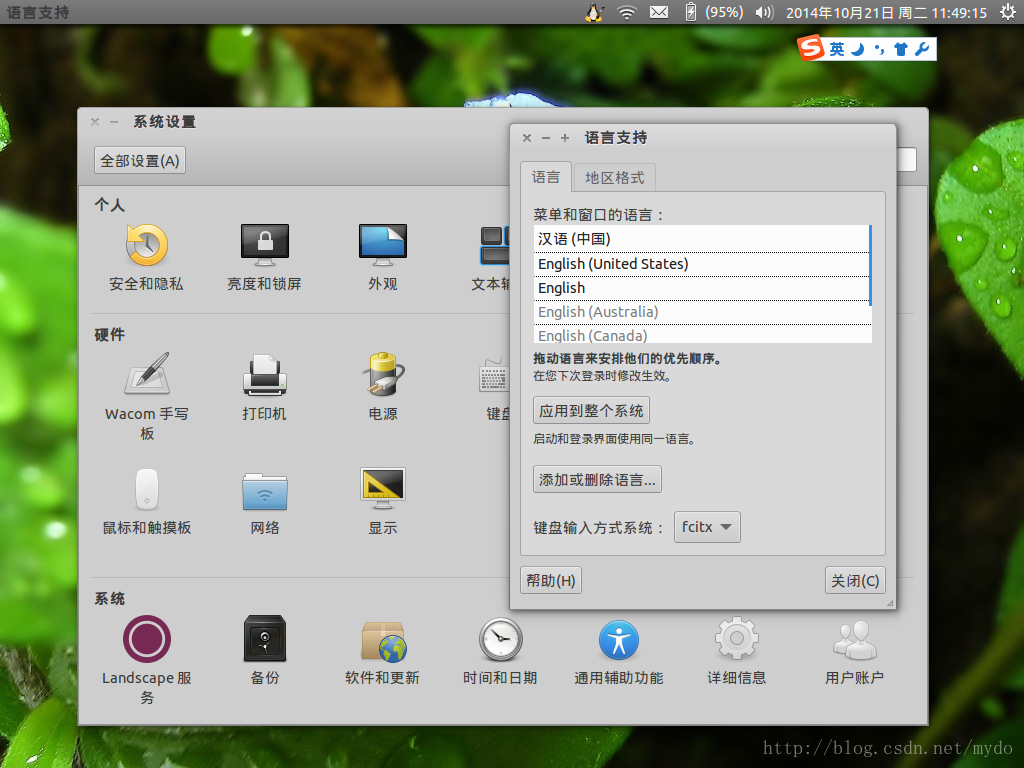Open the system session gear menu
This screenshot has width=1024, height=768.
(1008, 12)
